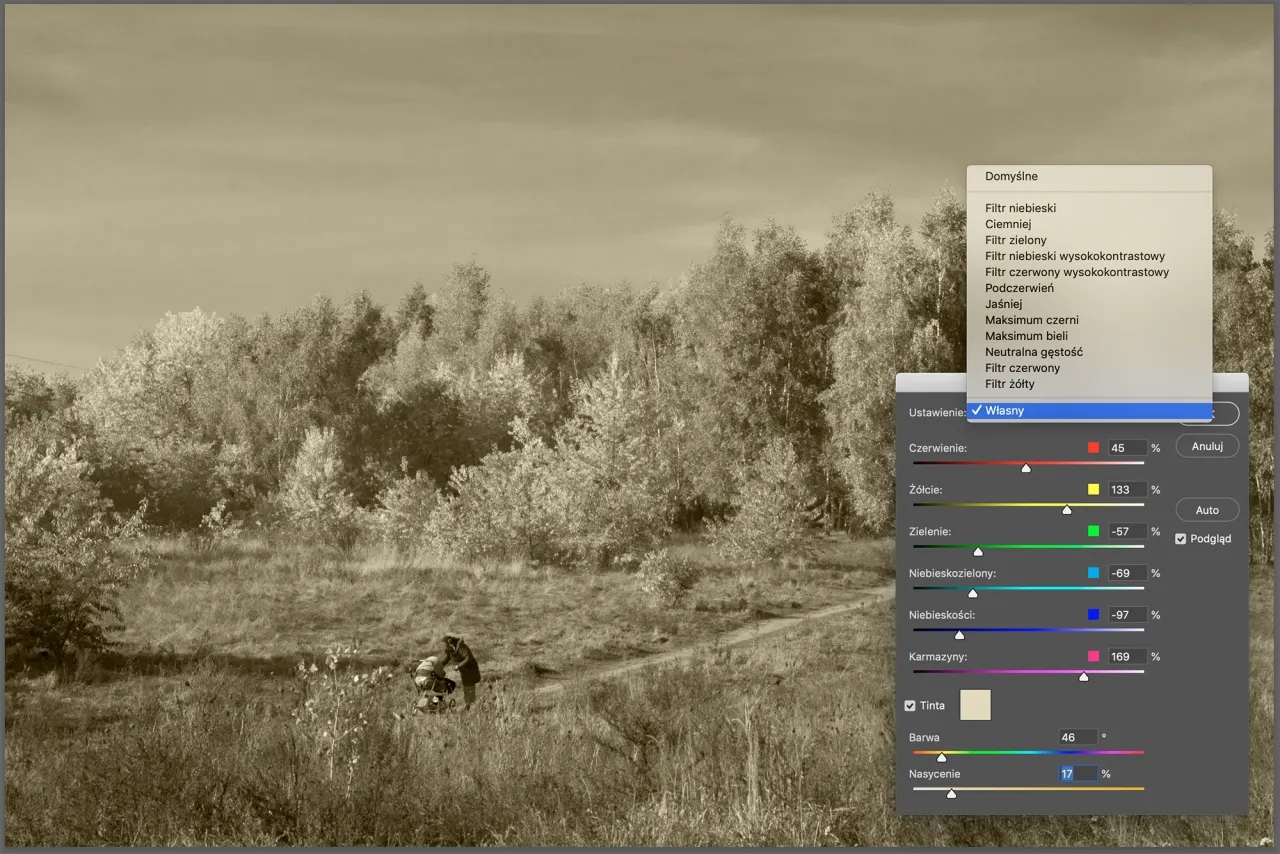This screenshot has height=854, width=1280.
Task: Click the Barwa hue slider handle
Action: 941,757
